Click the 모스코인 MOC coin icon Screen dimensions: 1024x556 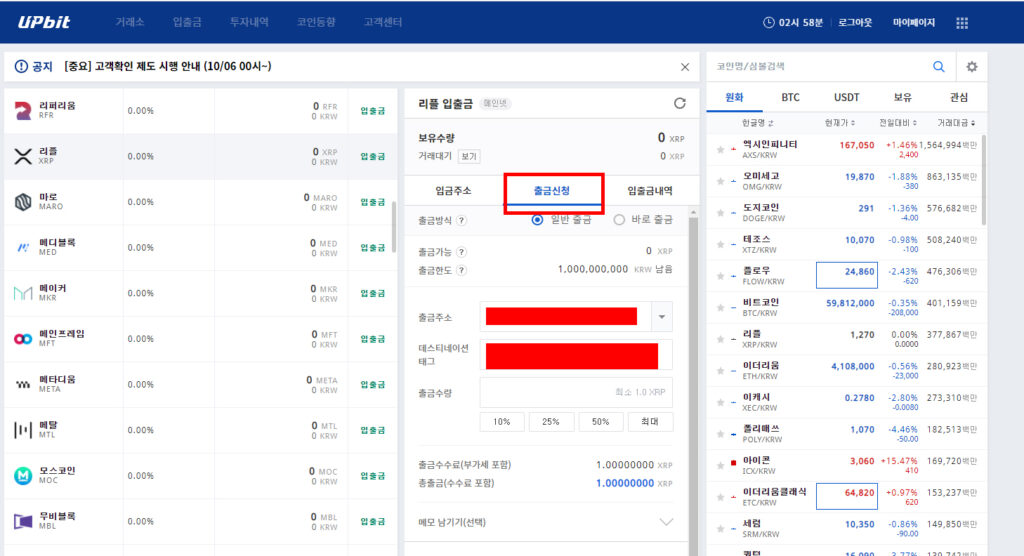coord(23,476)
